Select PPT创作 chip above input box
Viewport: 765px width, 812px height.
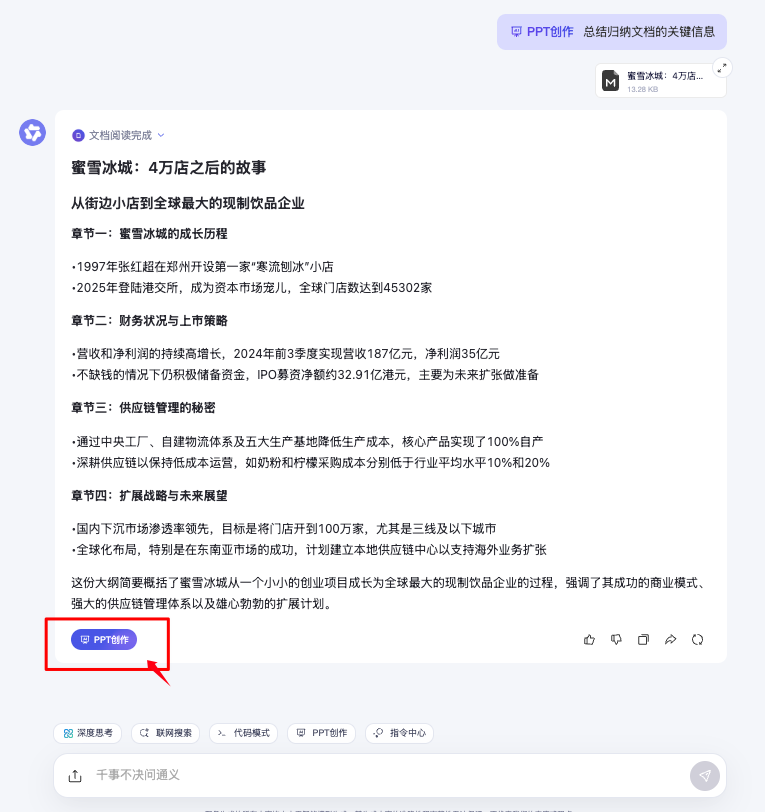[x=321, y=733]
